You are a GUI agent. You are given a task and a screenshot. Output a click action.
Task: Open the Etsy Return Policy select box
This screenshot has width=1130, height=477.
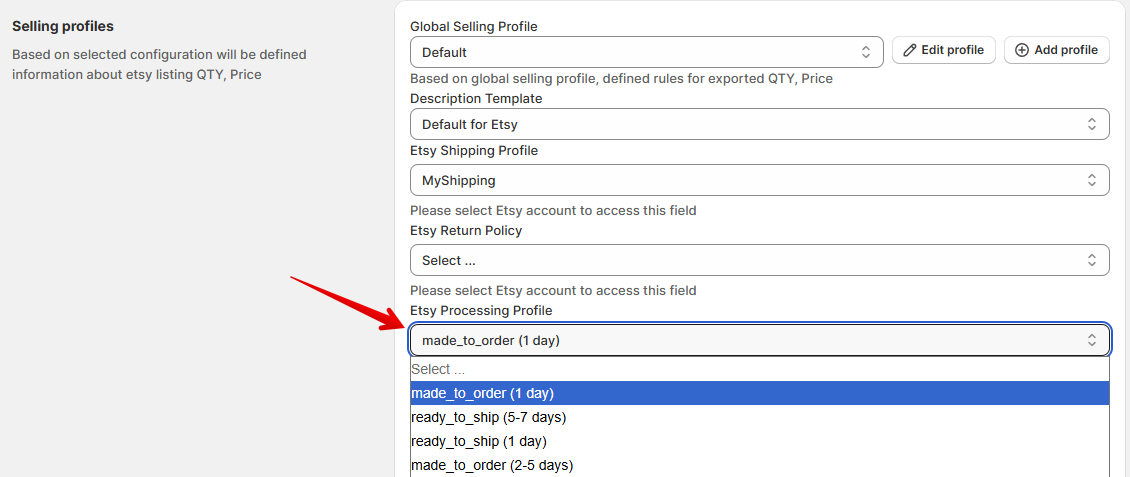[750, 260]
